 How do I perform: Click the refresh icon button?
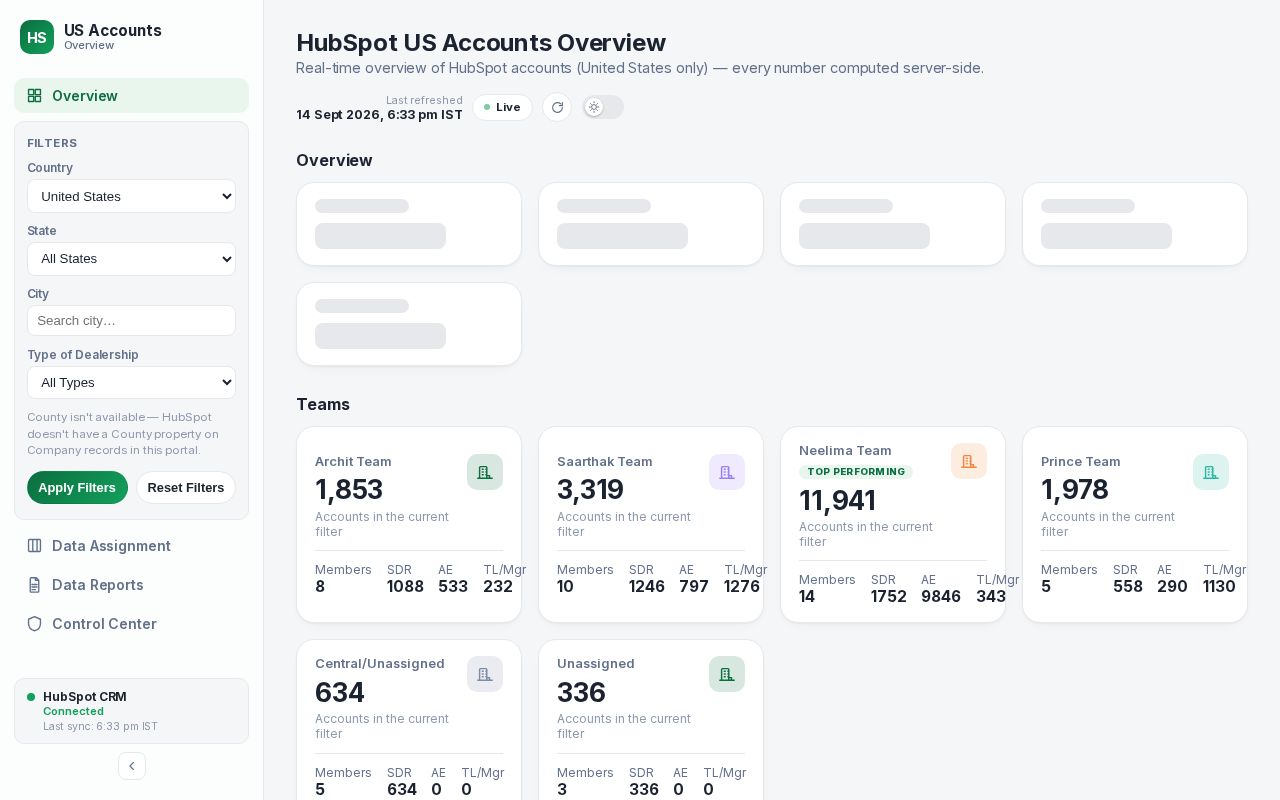point(557,107)
